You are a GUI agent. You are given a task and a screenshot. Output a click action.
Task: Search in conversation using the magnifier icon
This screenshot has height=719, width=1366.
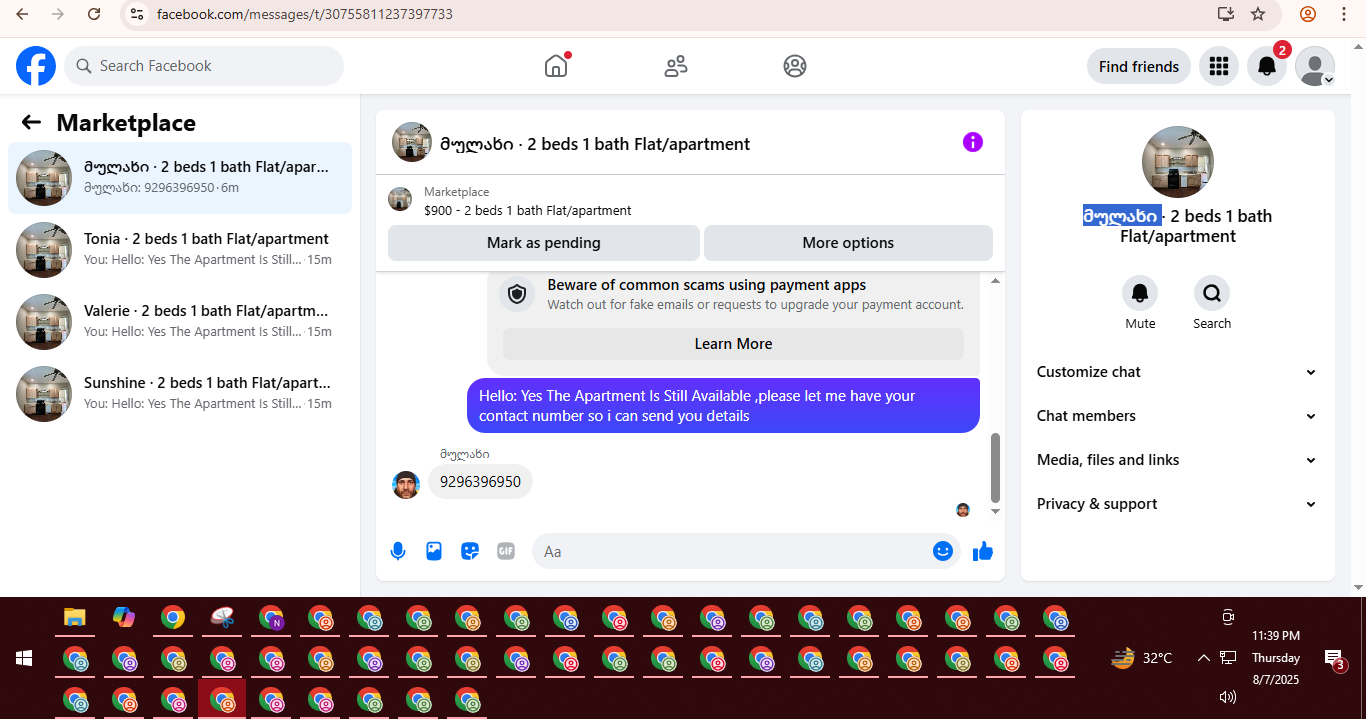tap(1212, 293)
